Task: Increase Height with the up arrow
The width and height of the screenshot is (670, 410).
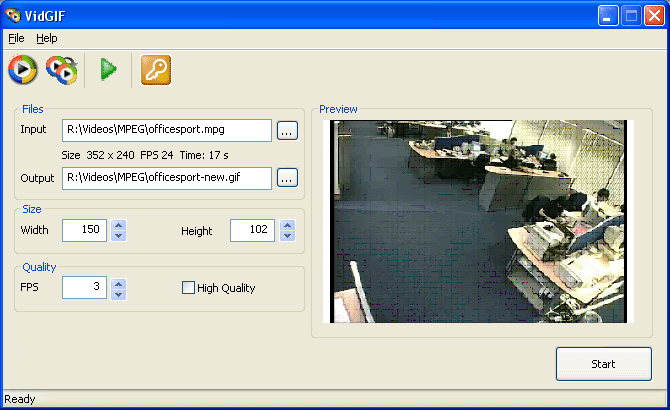Action: point(287,225)
